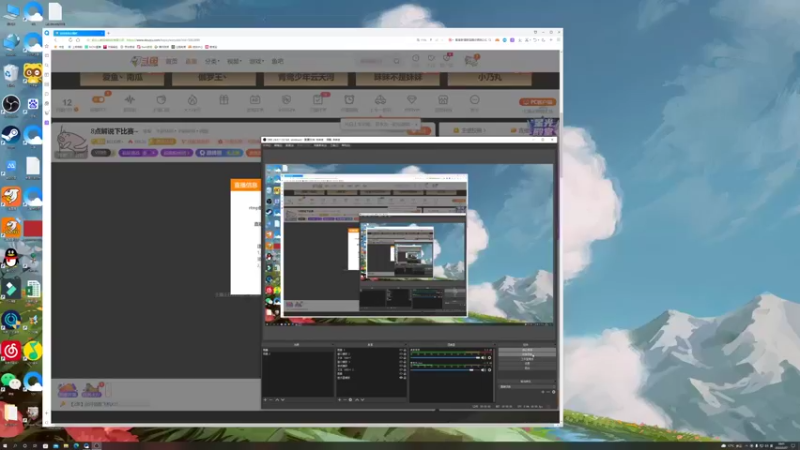Open Douyu follow heart icon

(x=431, y=58)
